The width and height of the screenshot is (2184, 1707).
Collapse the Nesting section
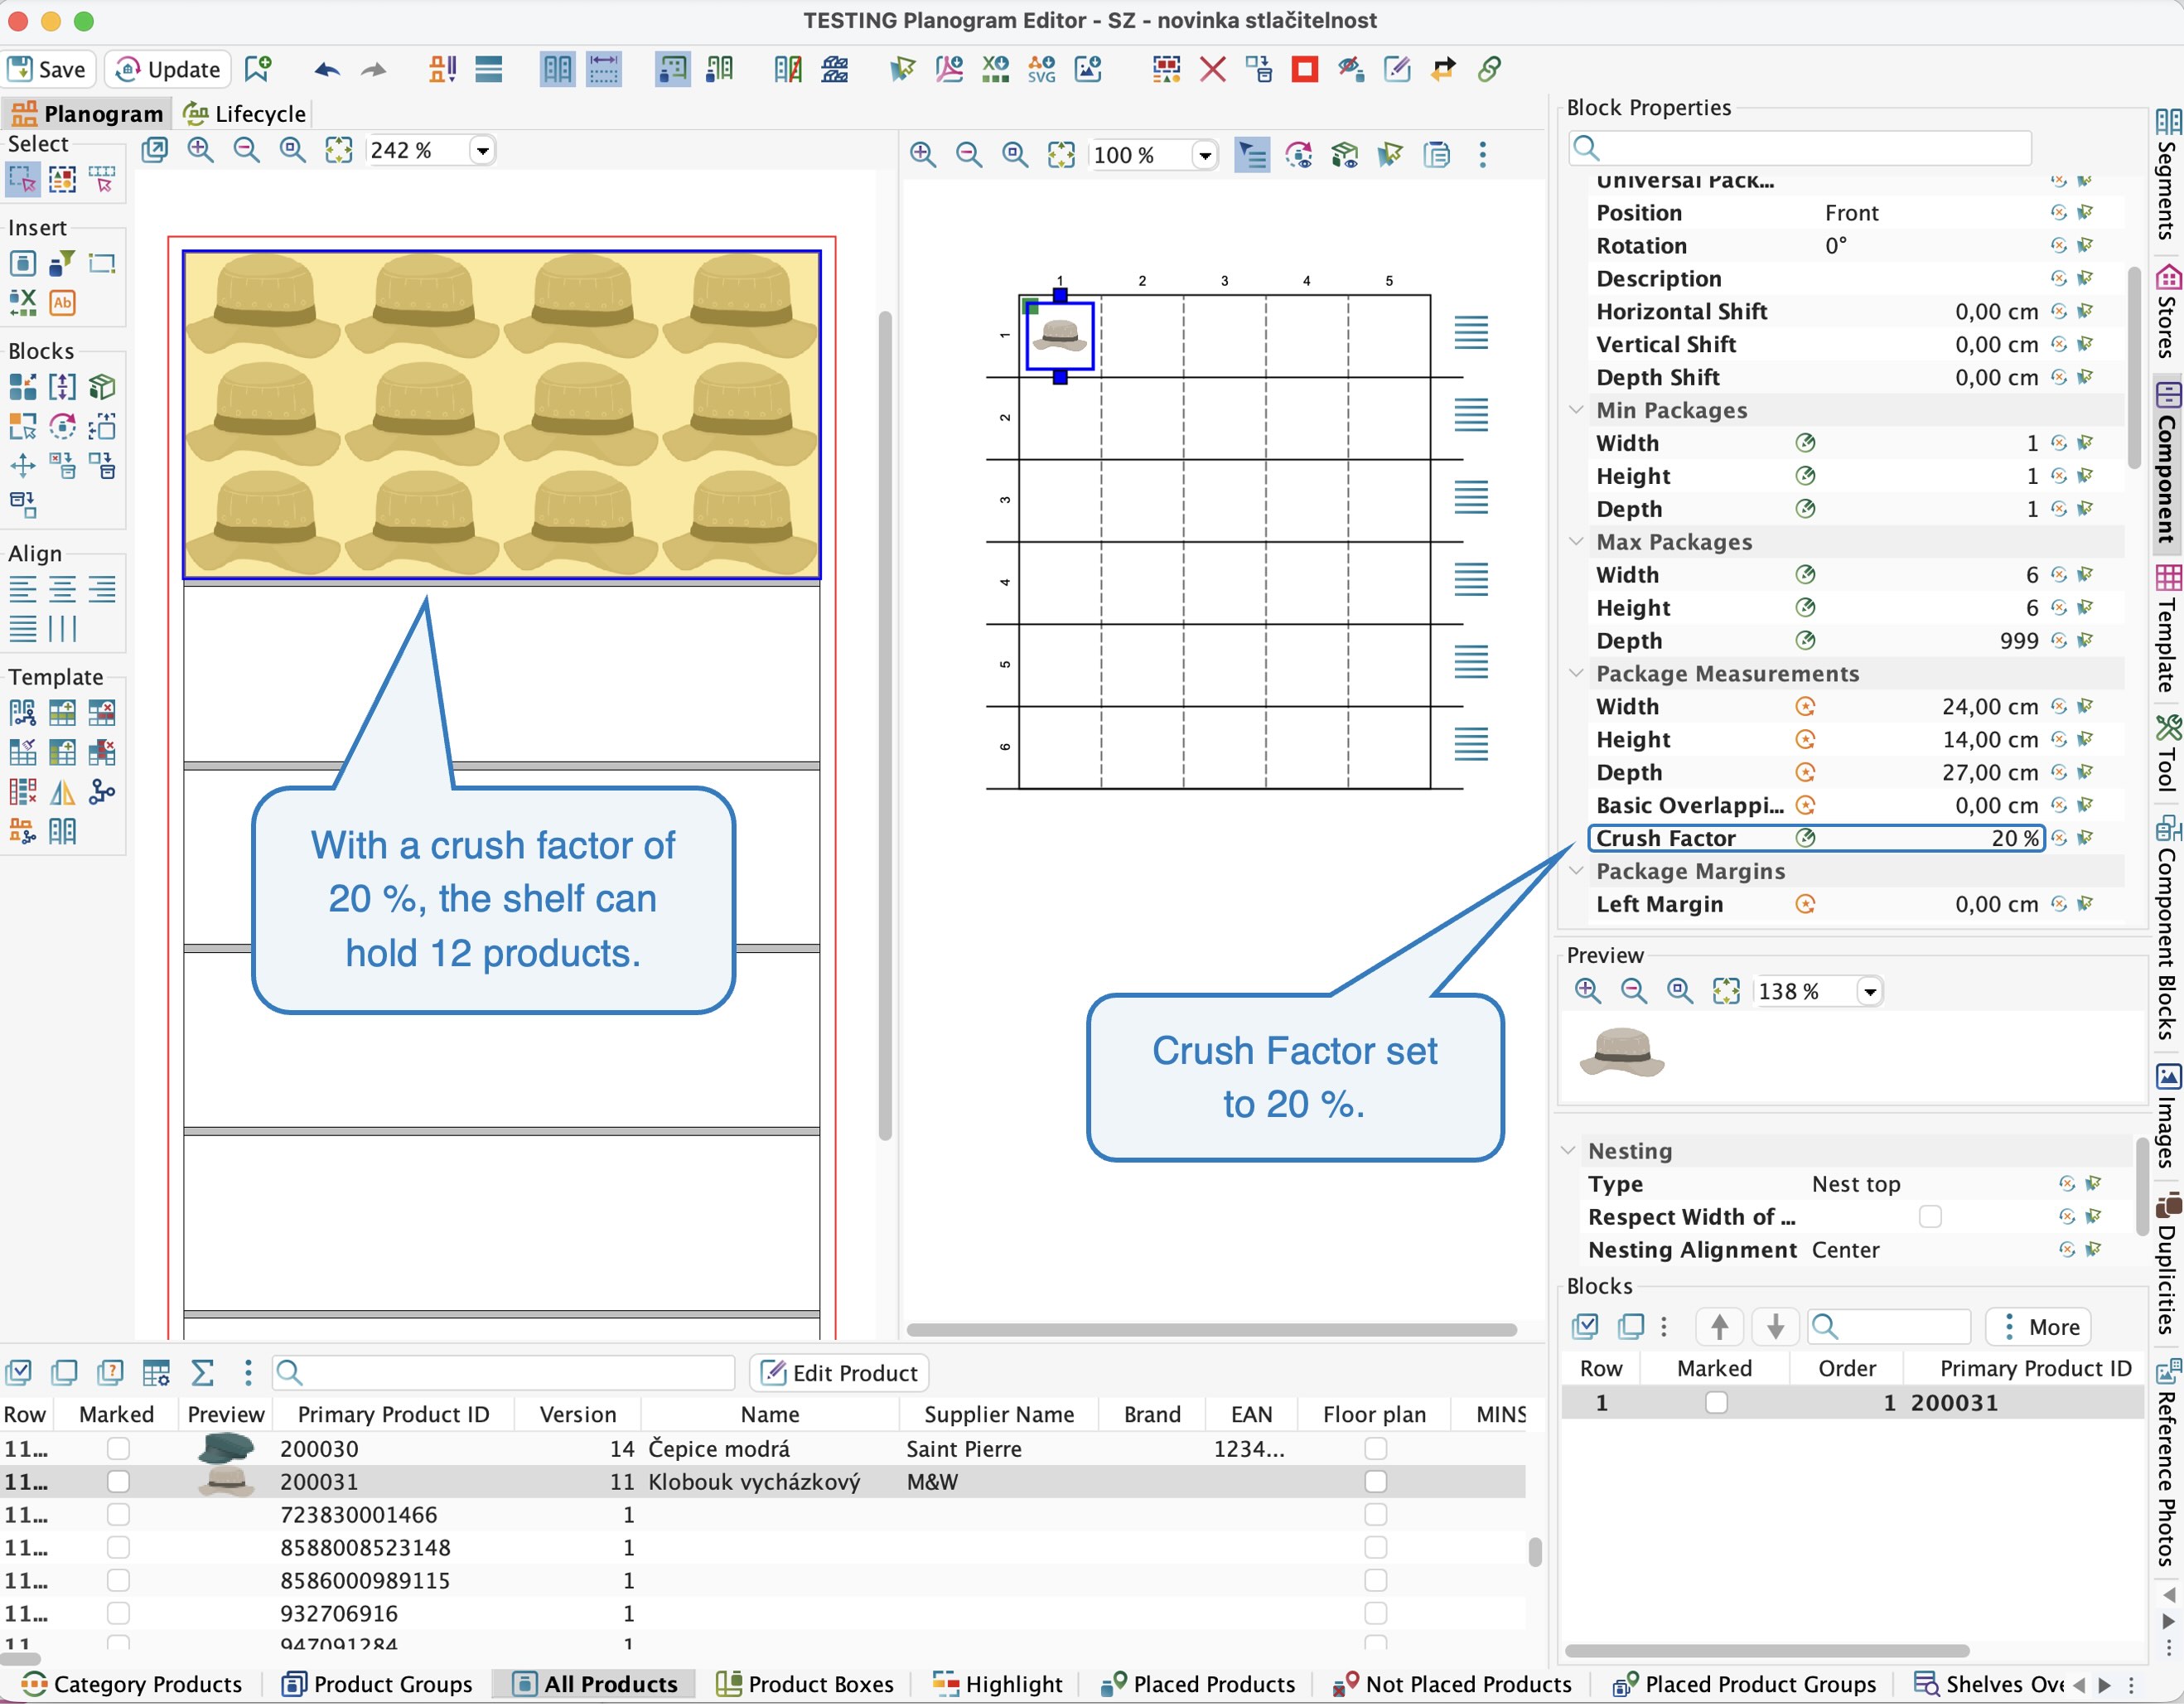point(1568,1152)
